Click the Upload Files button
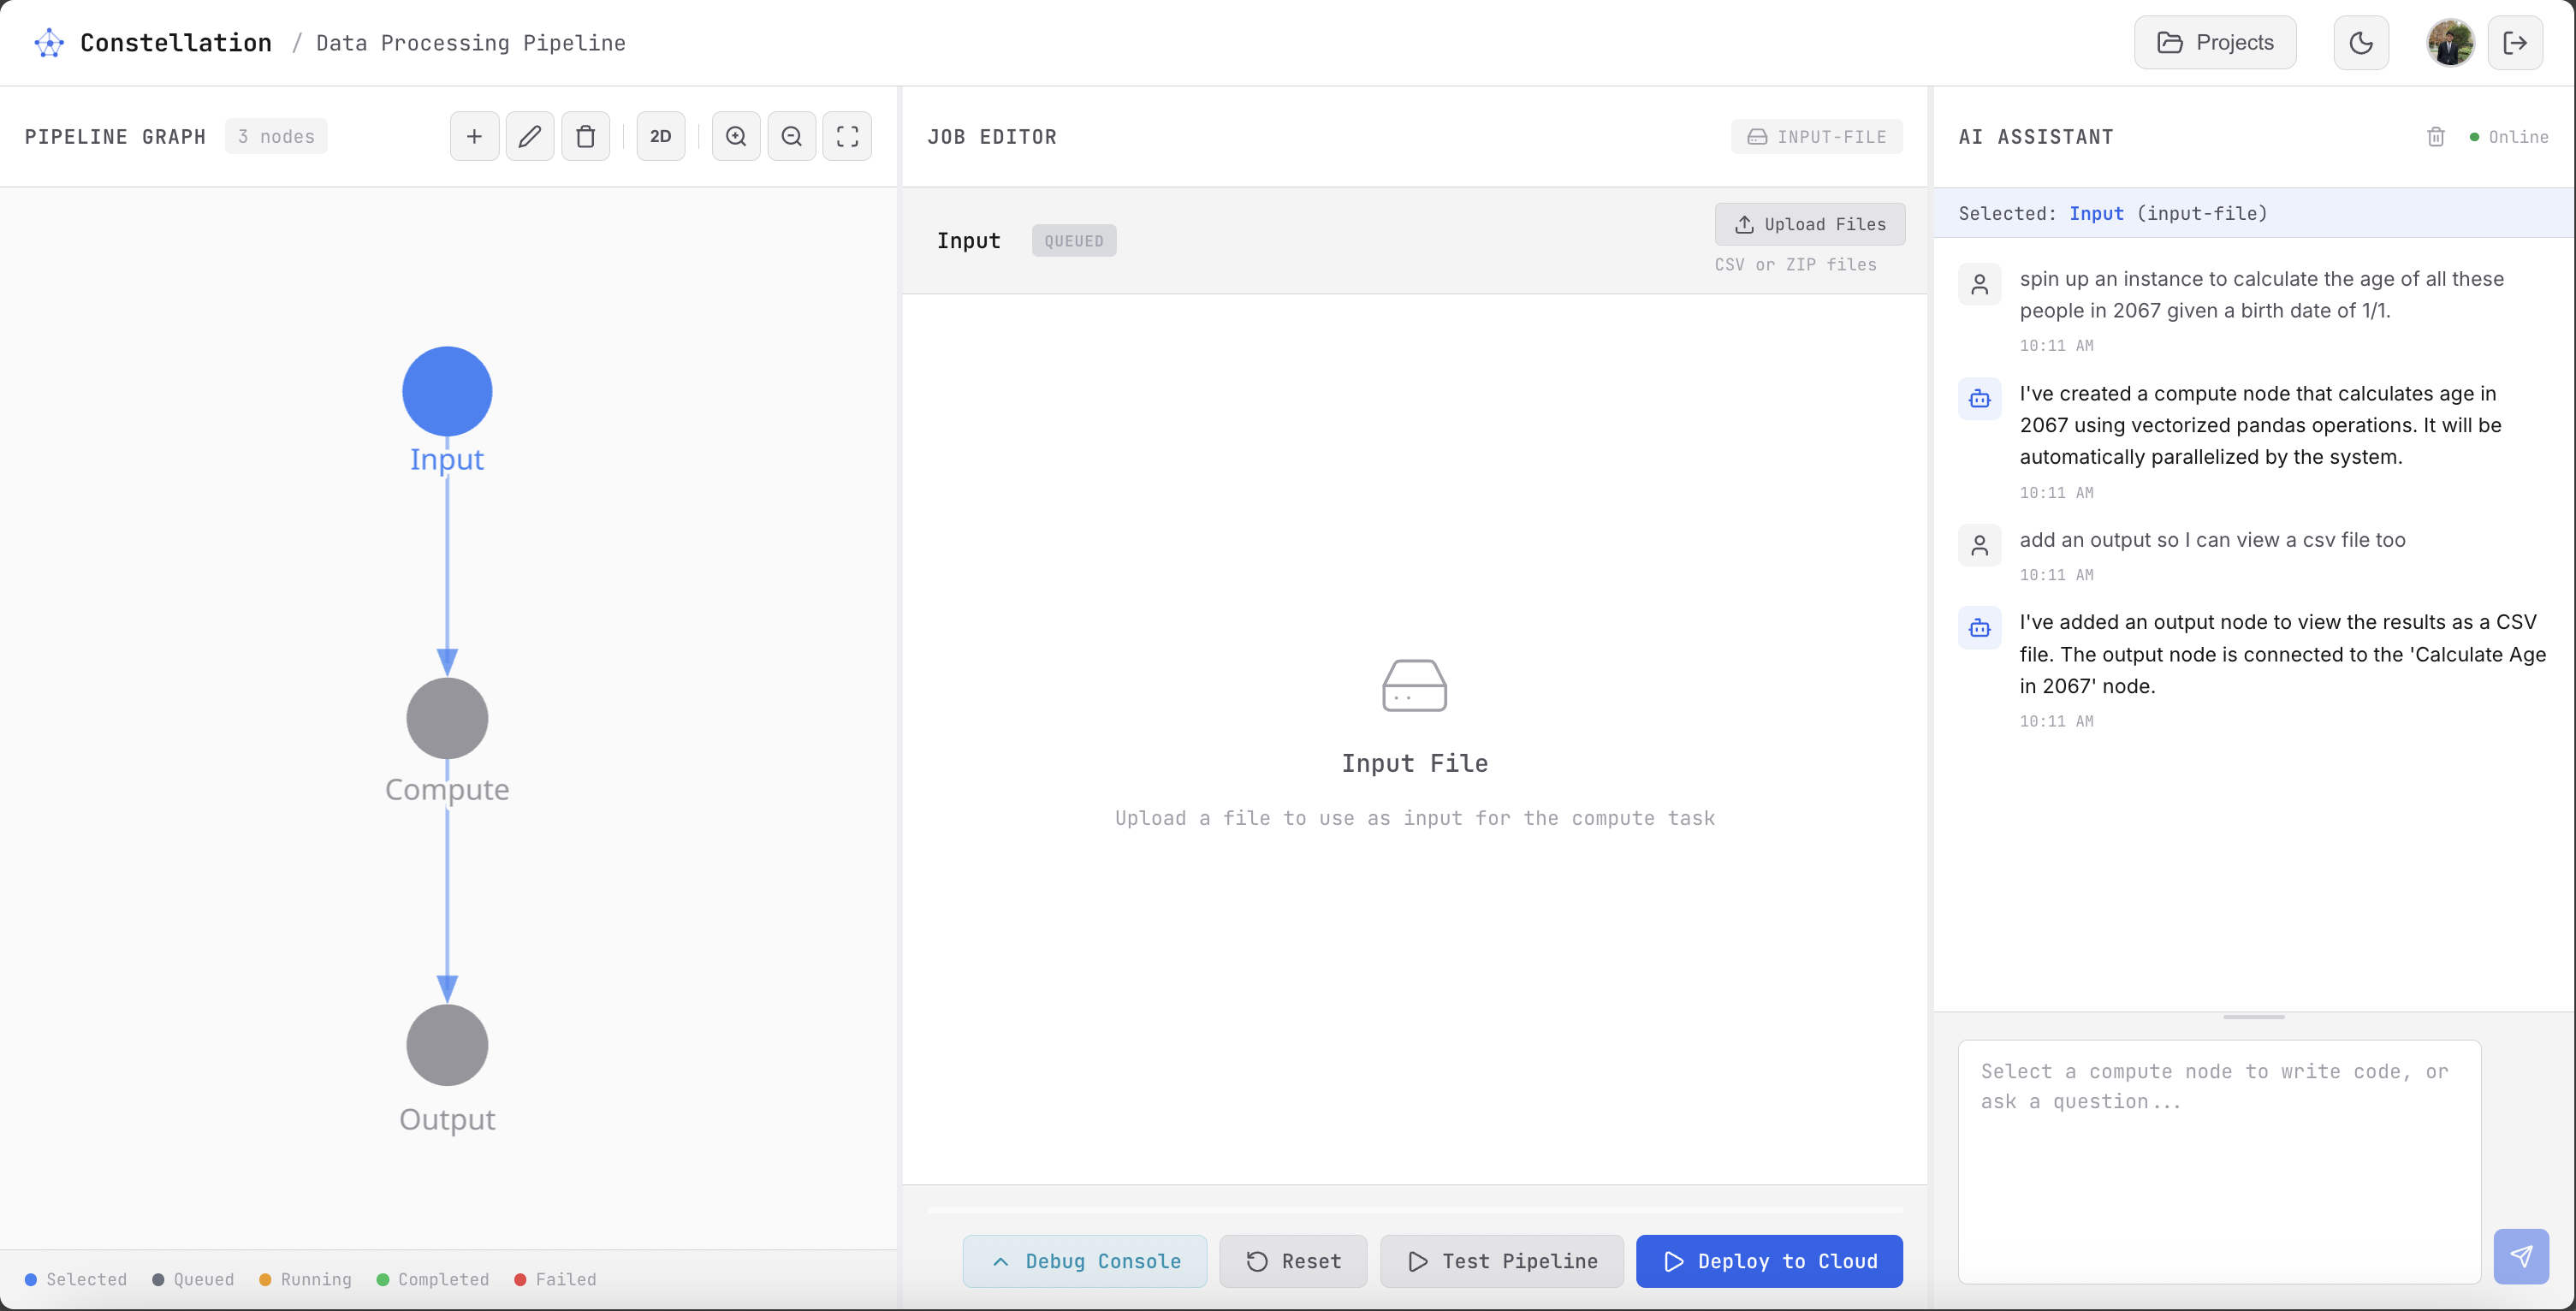The image size is (2576, 1311). click(x=1810, y=224)
